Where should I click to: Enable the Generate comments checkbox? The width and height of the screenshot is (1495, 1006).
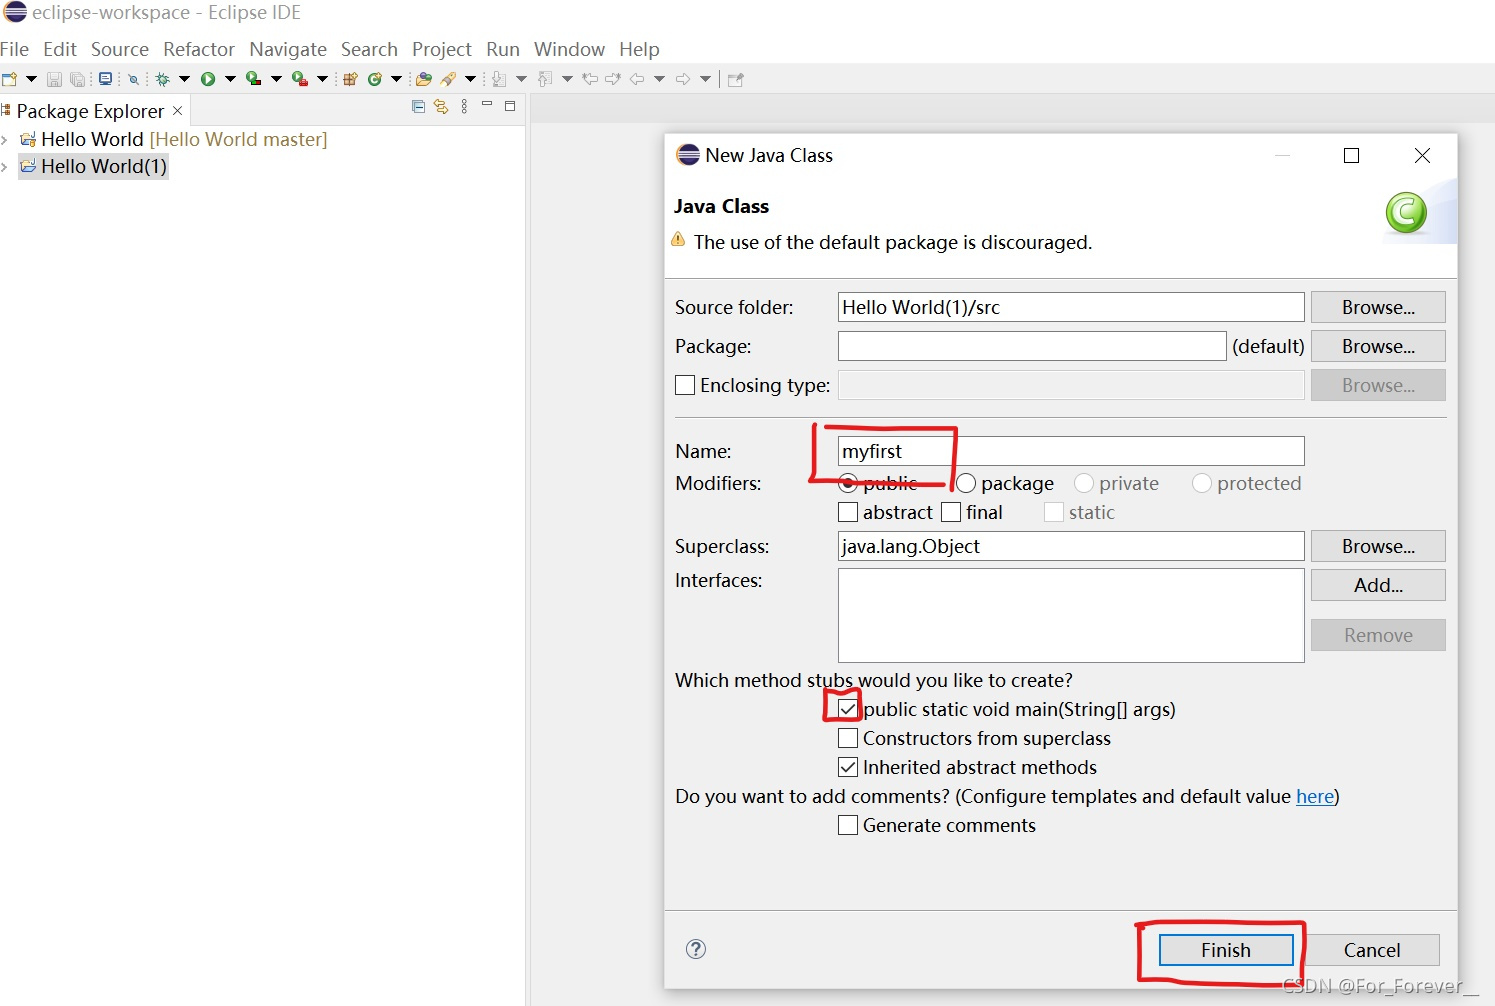pyautogui.click(x=848, y=825)
